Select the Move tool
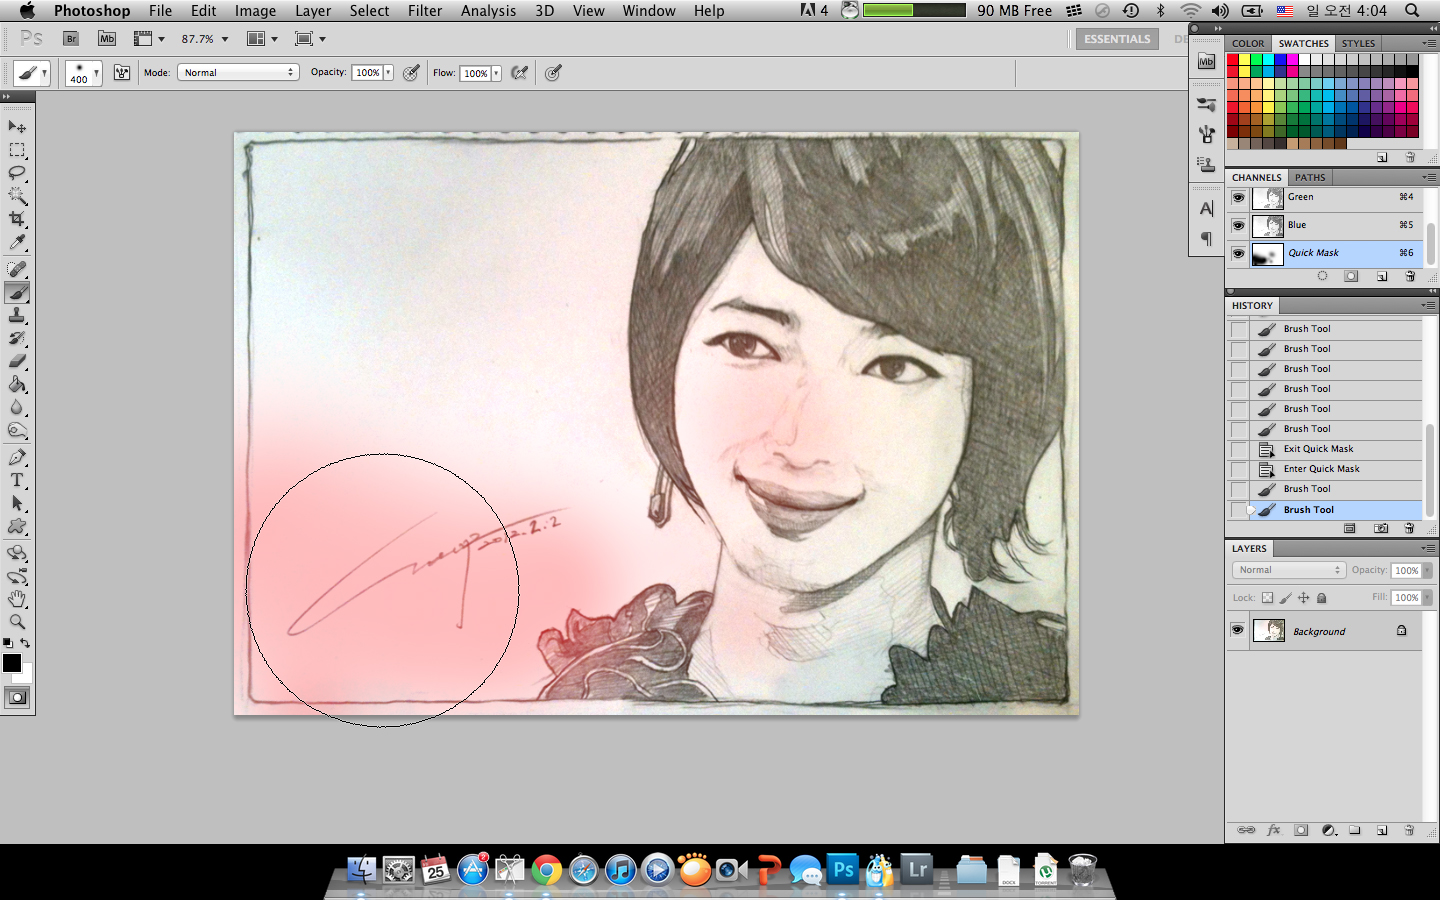 pyautogui.click(x=17, y=127)
